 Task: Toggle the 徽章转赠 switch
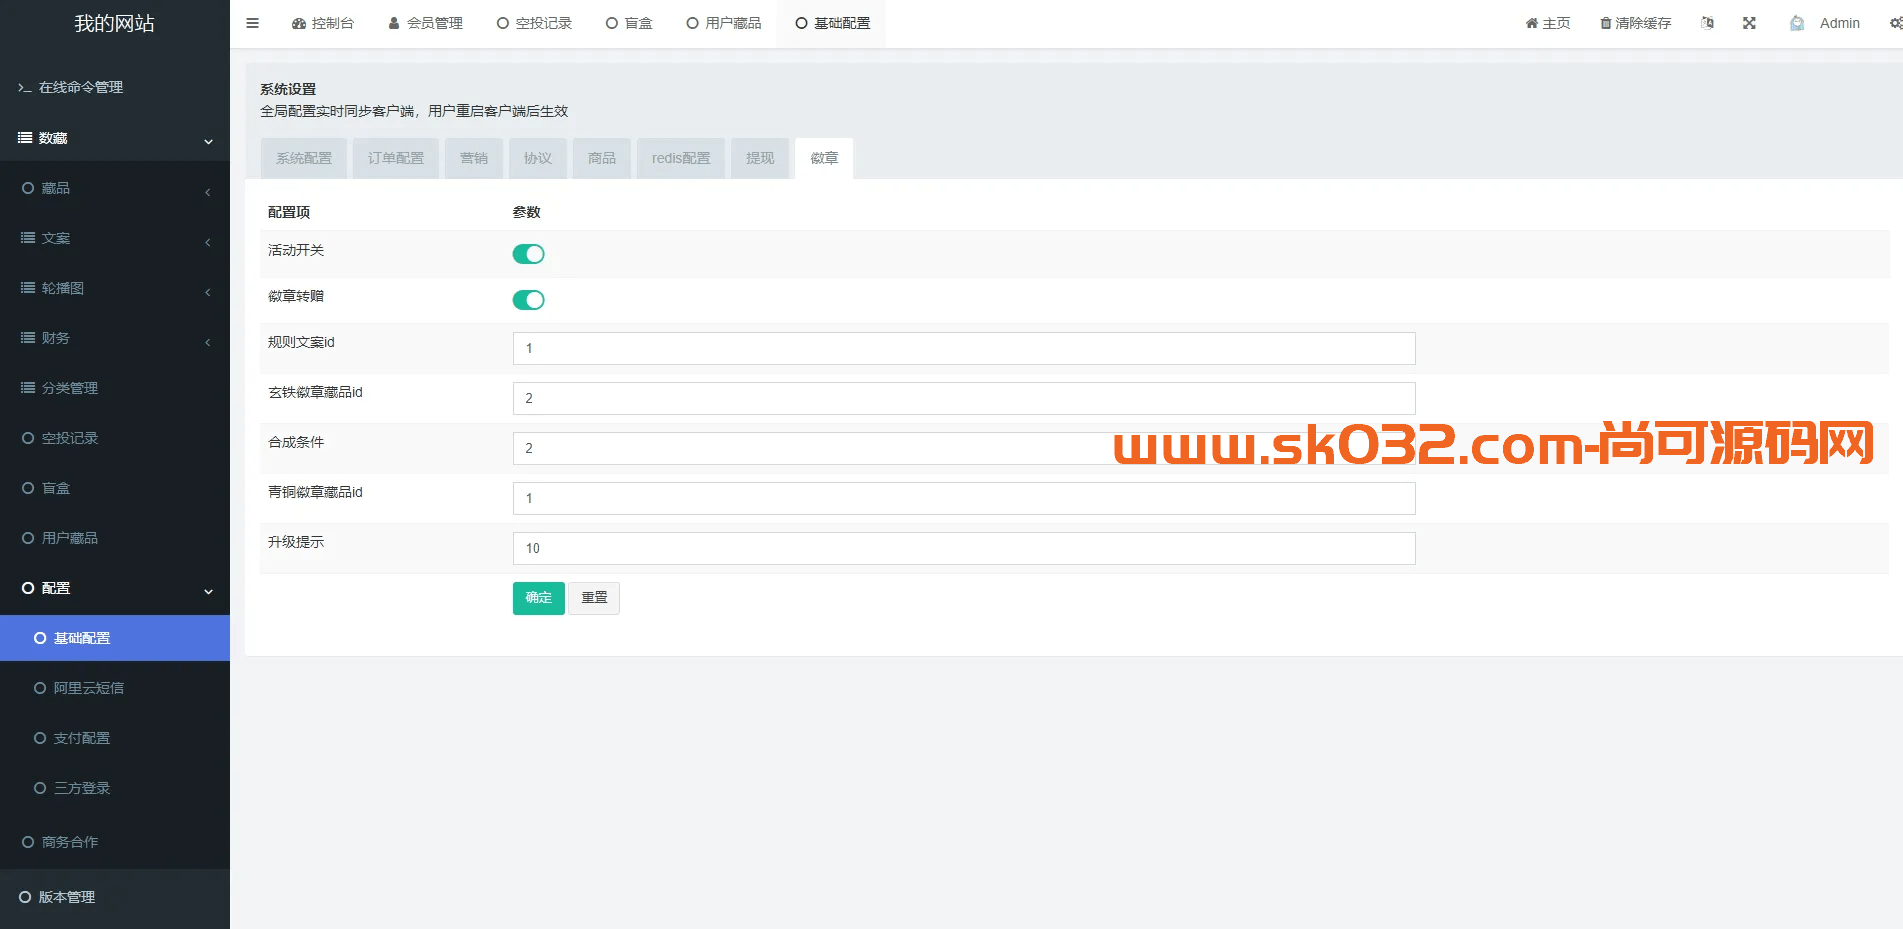[528, 300]
